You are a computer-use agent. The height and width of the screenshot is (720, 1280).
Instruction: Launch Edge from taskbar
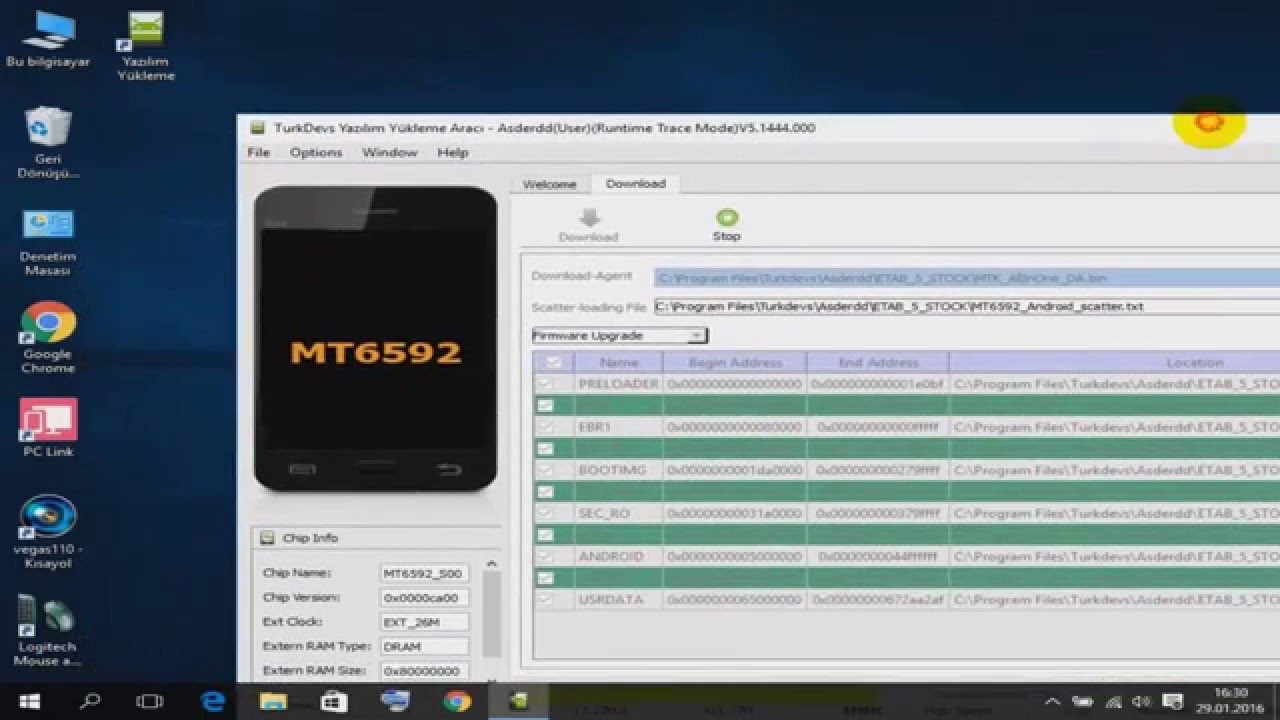212,701
